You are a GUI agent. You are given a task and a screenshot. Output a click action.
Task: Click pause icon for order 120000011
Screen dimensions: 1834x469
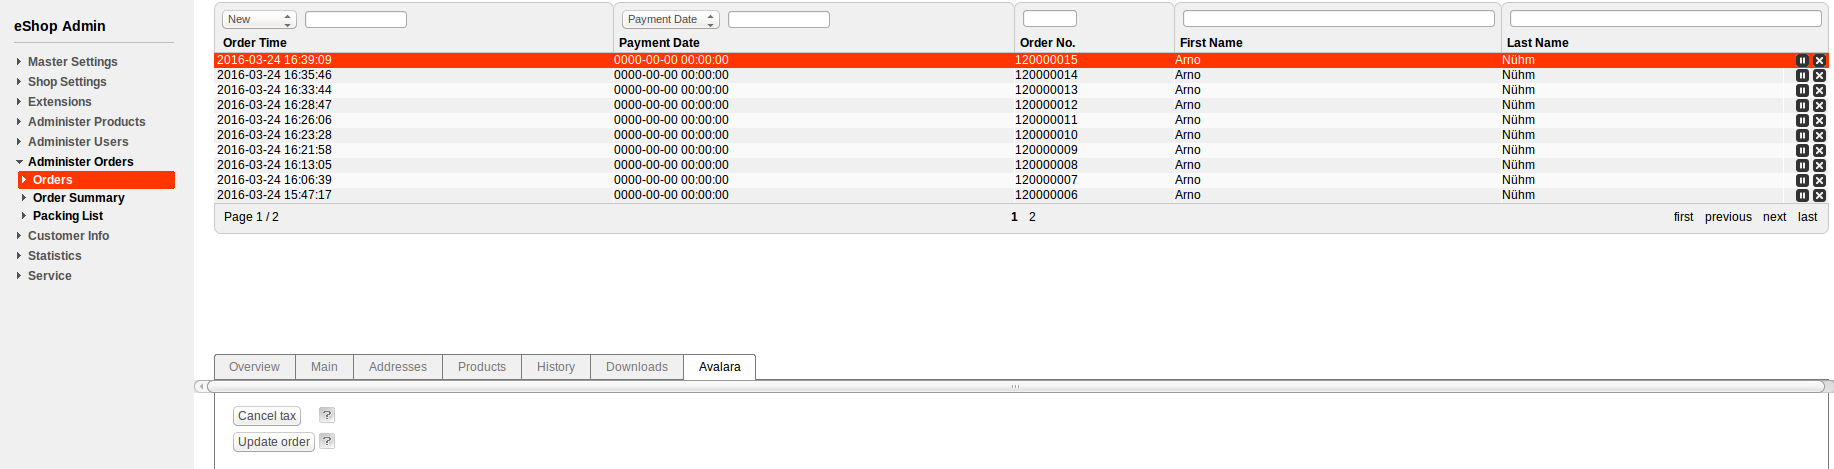click(1802, 120)
